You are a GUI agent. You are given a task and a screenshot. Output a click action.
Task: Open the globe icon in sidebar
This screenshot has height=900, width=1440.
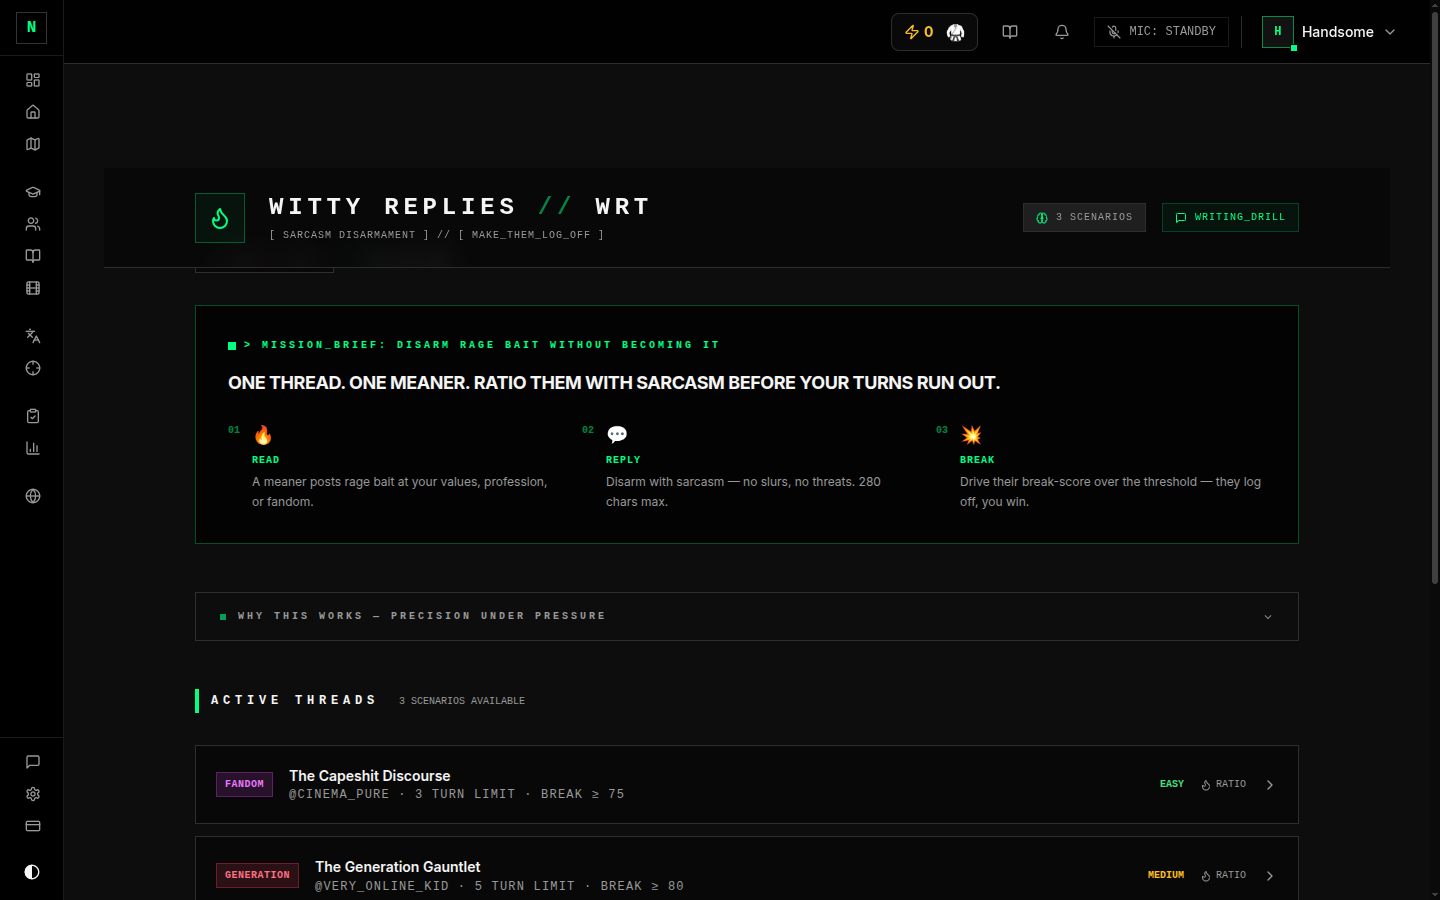pyautogui.click(x=33, y=496)
